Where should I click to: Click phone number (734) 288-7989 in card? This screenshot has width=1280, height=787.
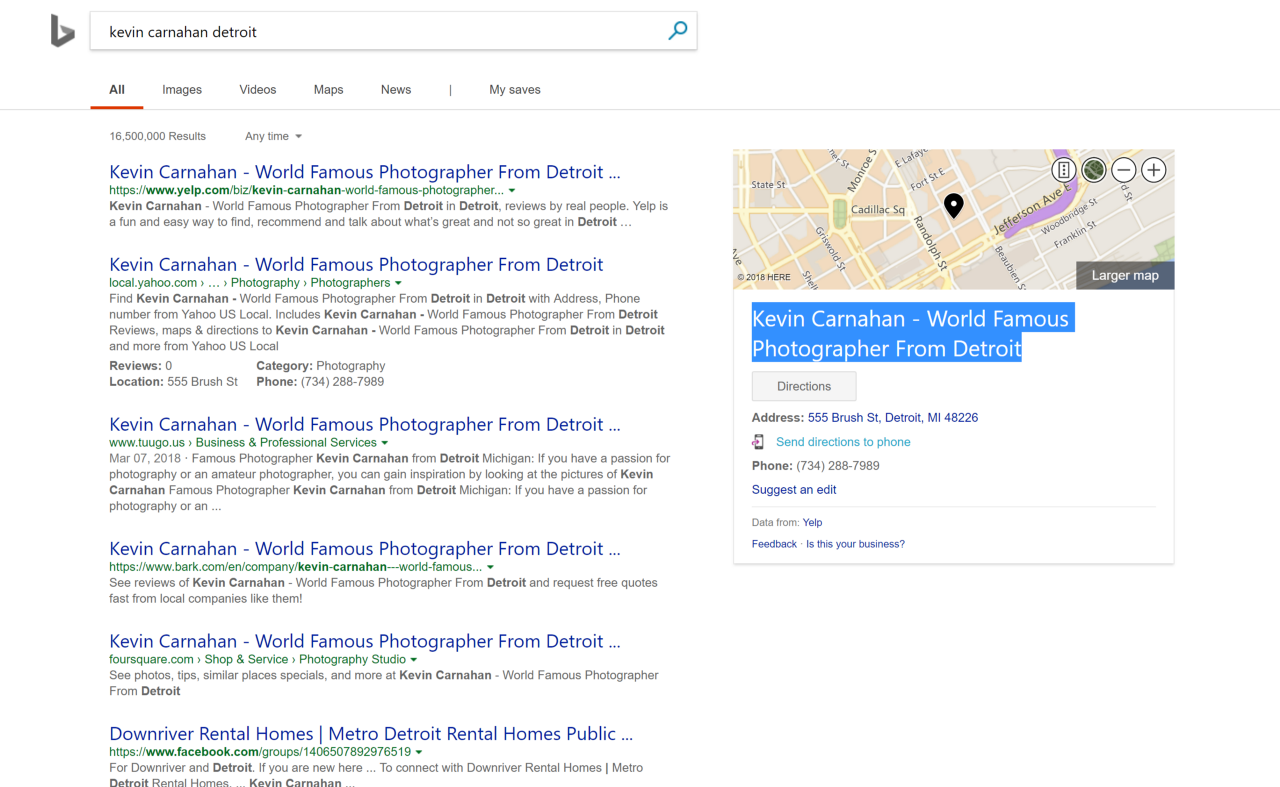pyautogui.click(x=838, y=466)
